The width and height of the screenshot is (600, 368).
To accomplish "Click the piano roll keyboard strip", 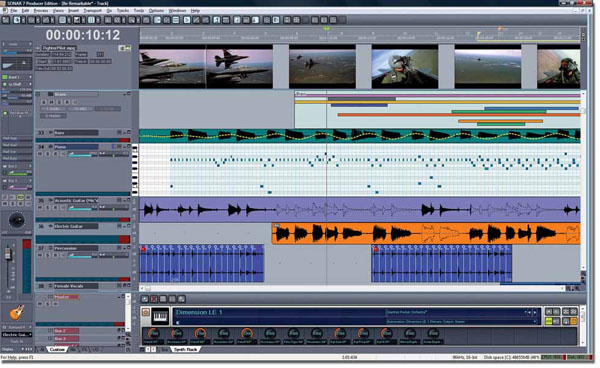I will 135,170.
